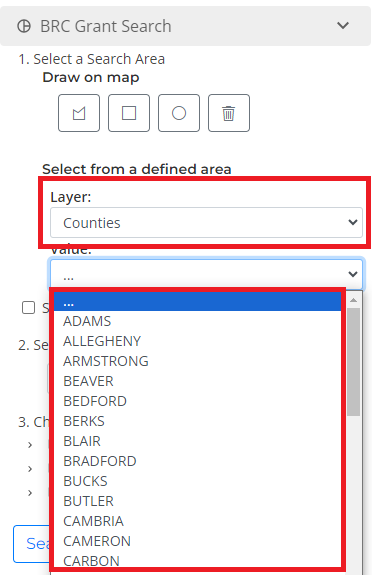The width and height of the screenshot is (372, 575).
Task: Click the list scrollbar up arrow
Action: coord(354,300)
